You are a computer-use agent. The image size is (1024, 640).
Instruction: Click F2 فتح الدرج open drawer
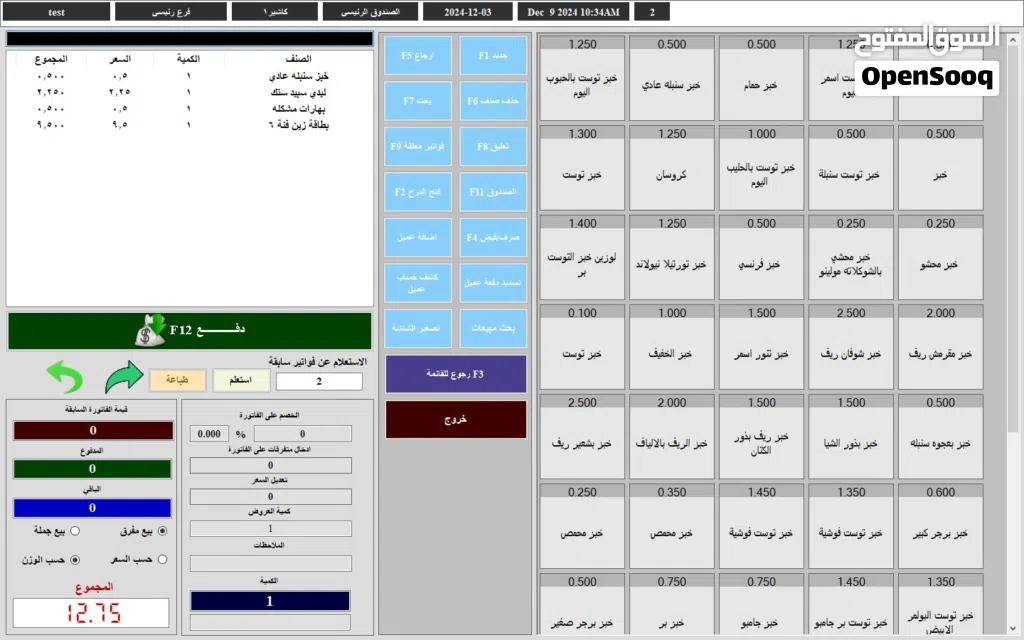(418, 191)
